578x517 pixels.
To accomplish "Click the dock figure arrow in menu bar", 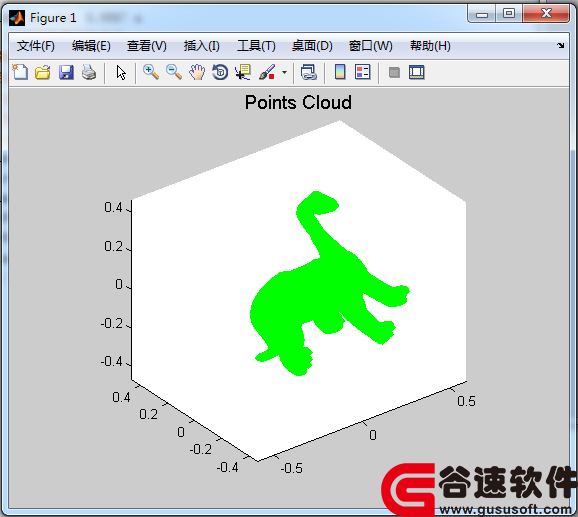I will (561, 45).
